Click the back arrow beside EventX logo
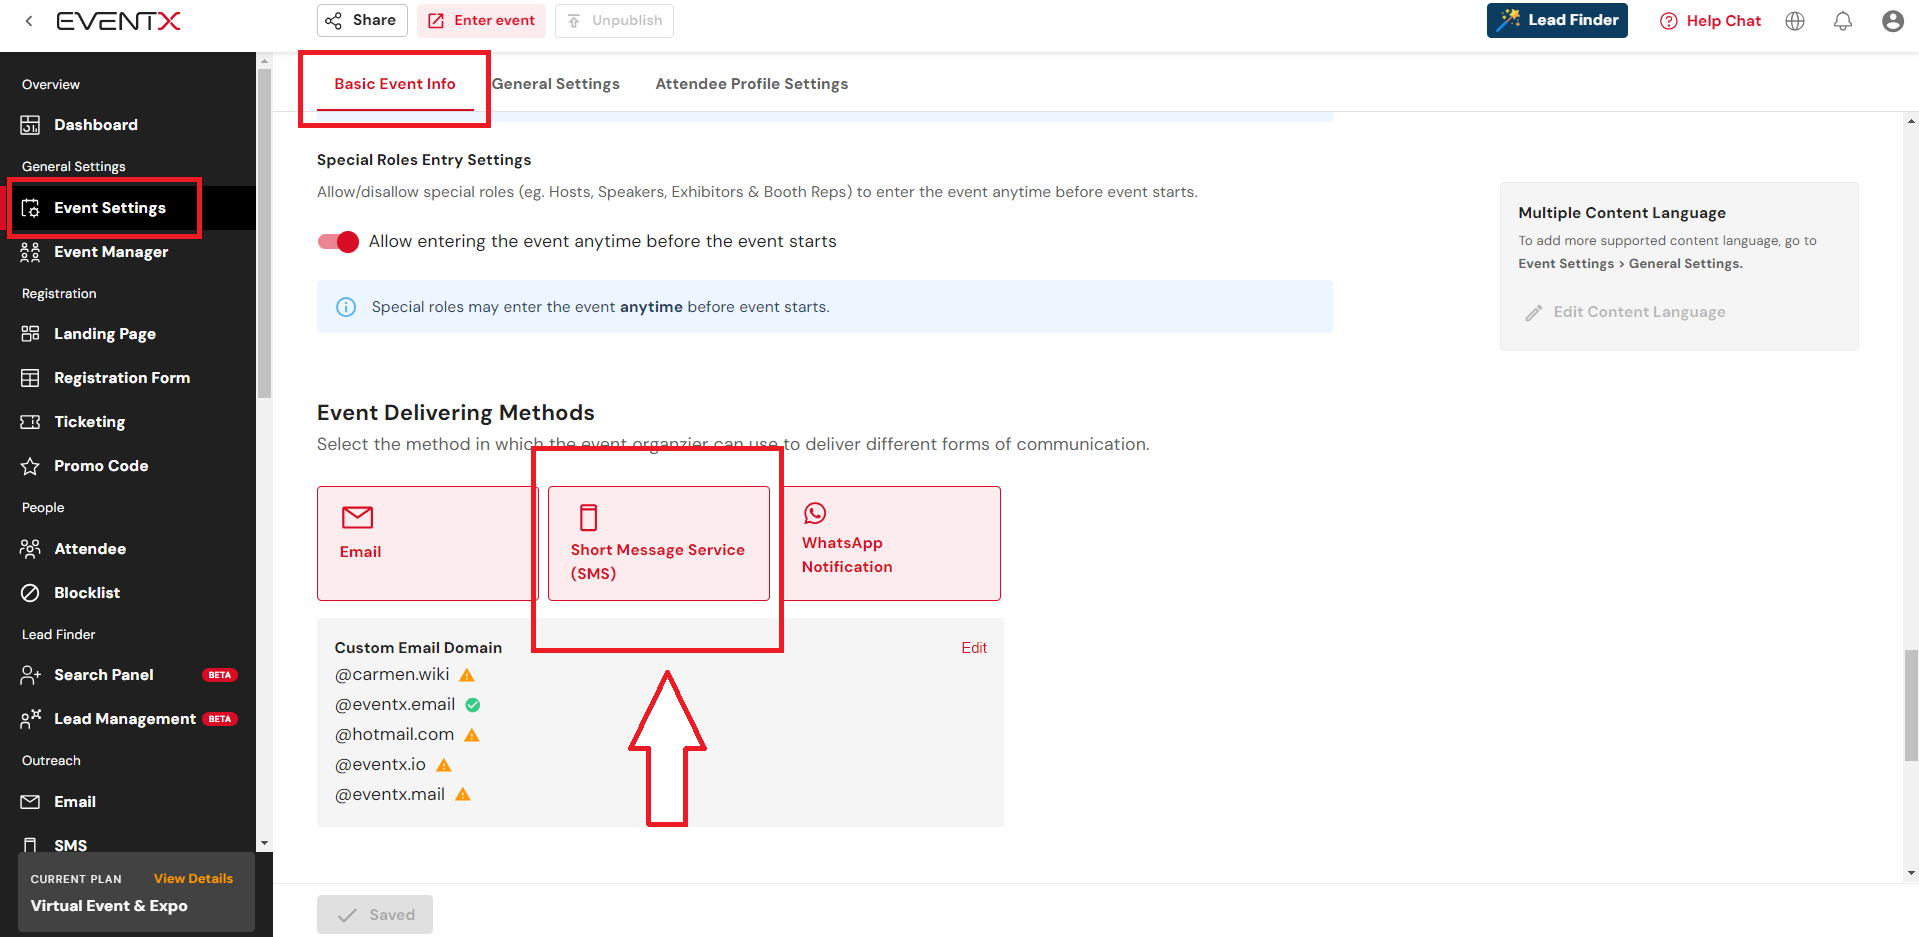This screenshot has height=937, width=1919. point(29,21)
